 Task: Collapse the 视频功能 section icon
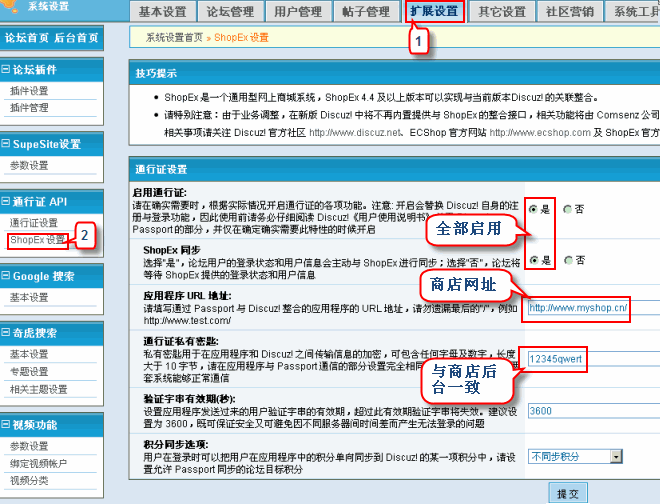[6, 425]
